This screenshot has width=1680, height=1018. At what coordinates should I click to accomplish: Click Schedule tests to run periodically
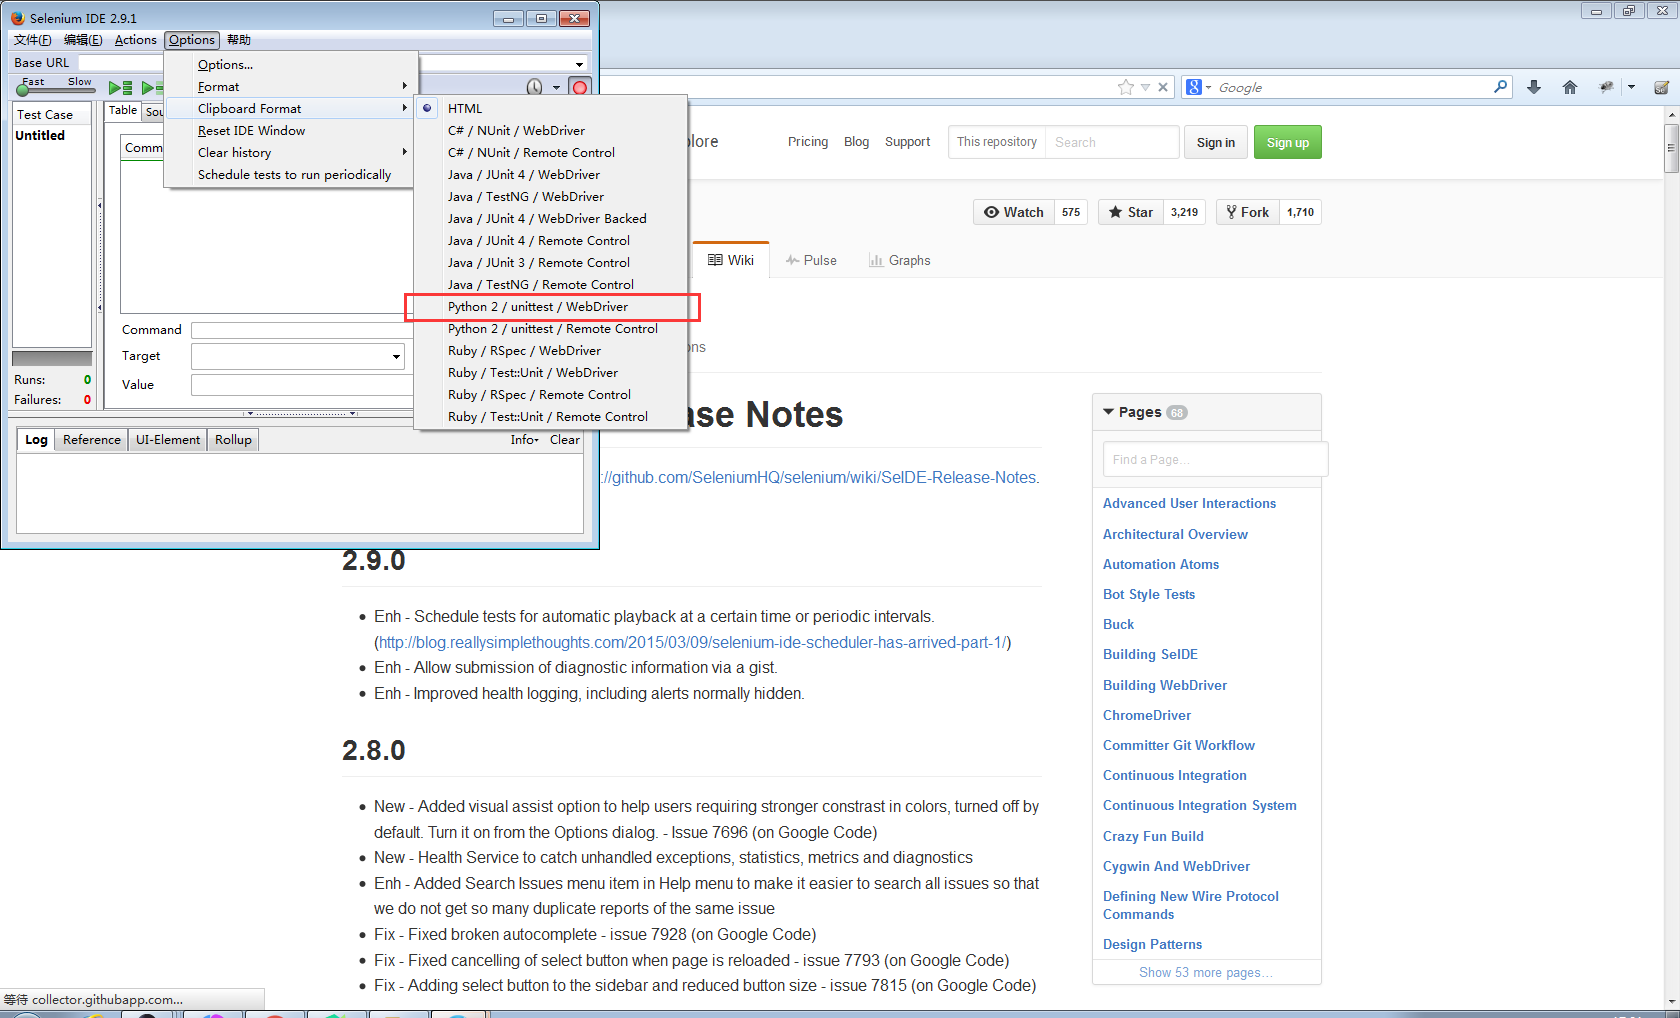tap(291, 174)
